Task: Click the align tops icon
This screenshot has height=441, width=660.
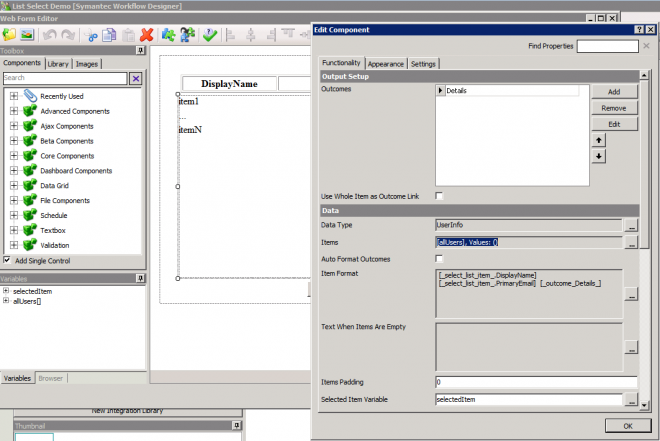Action: click(288, 34)
